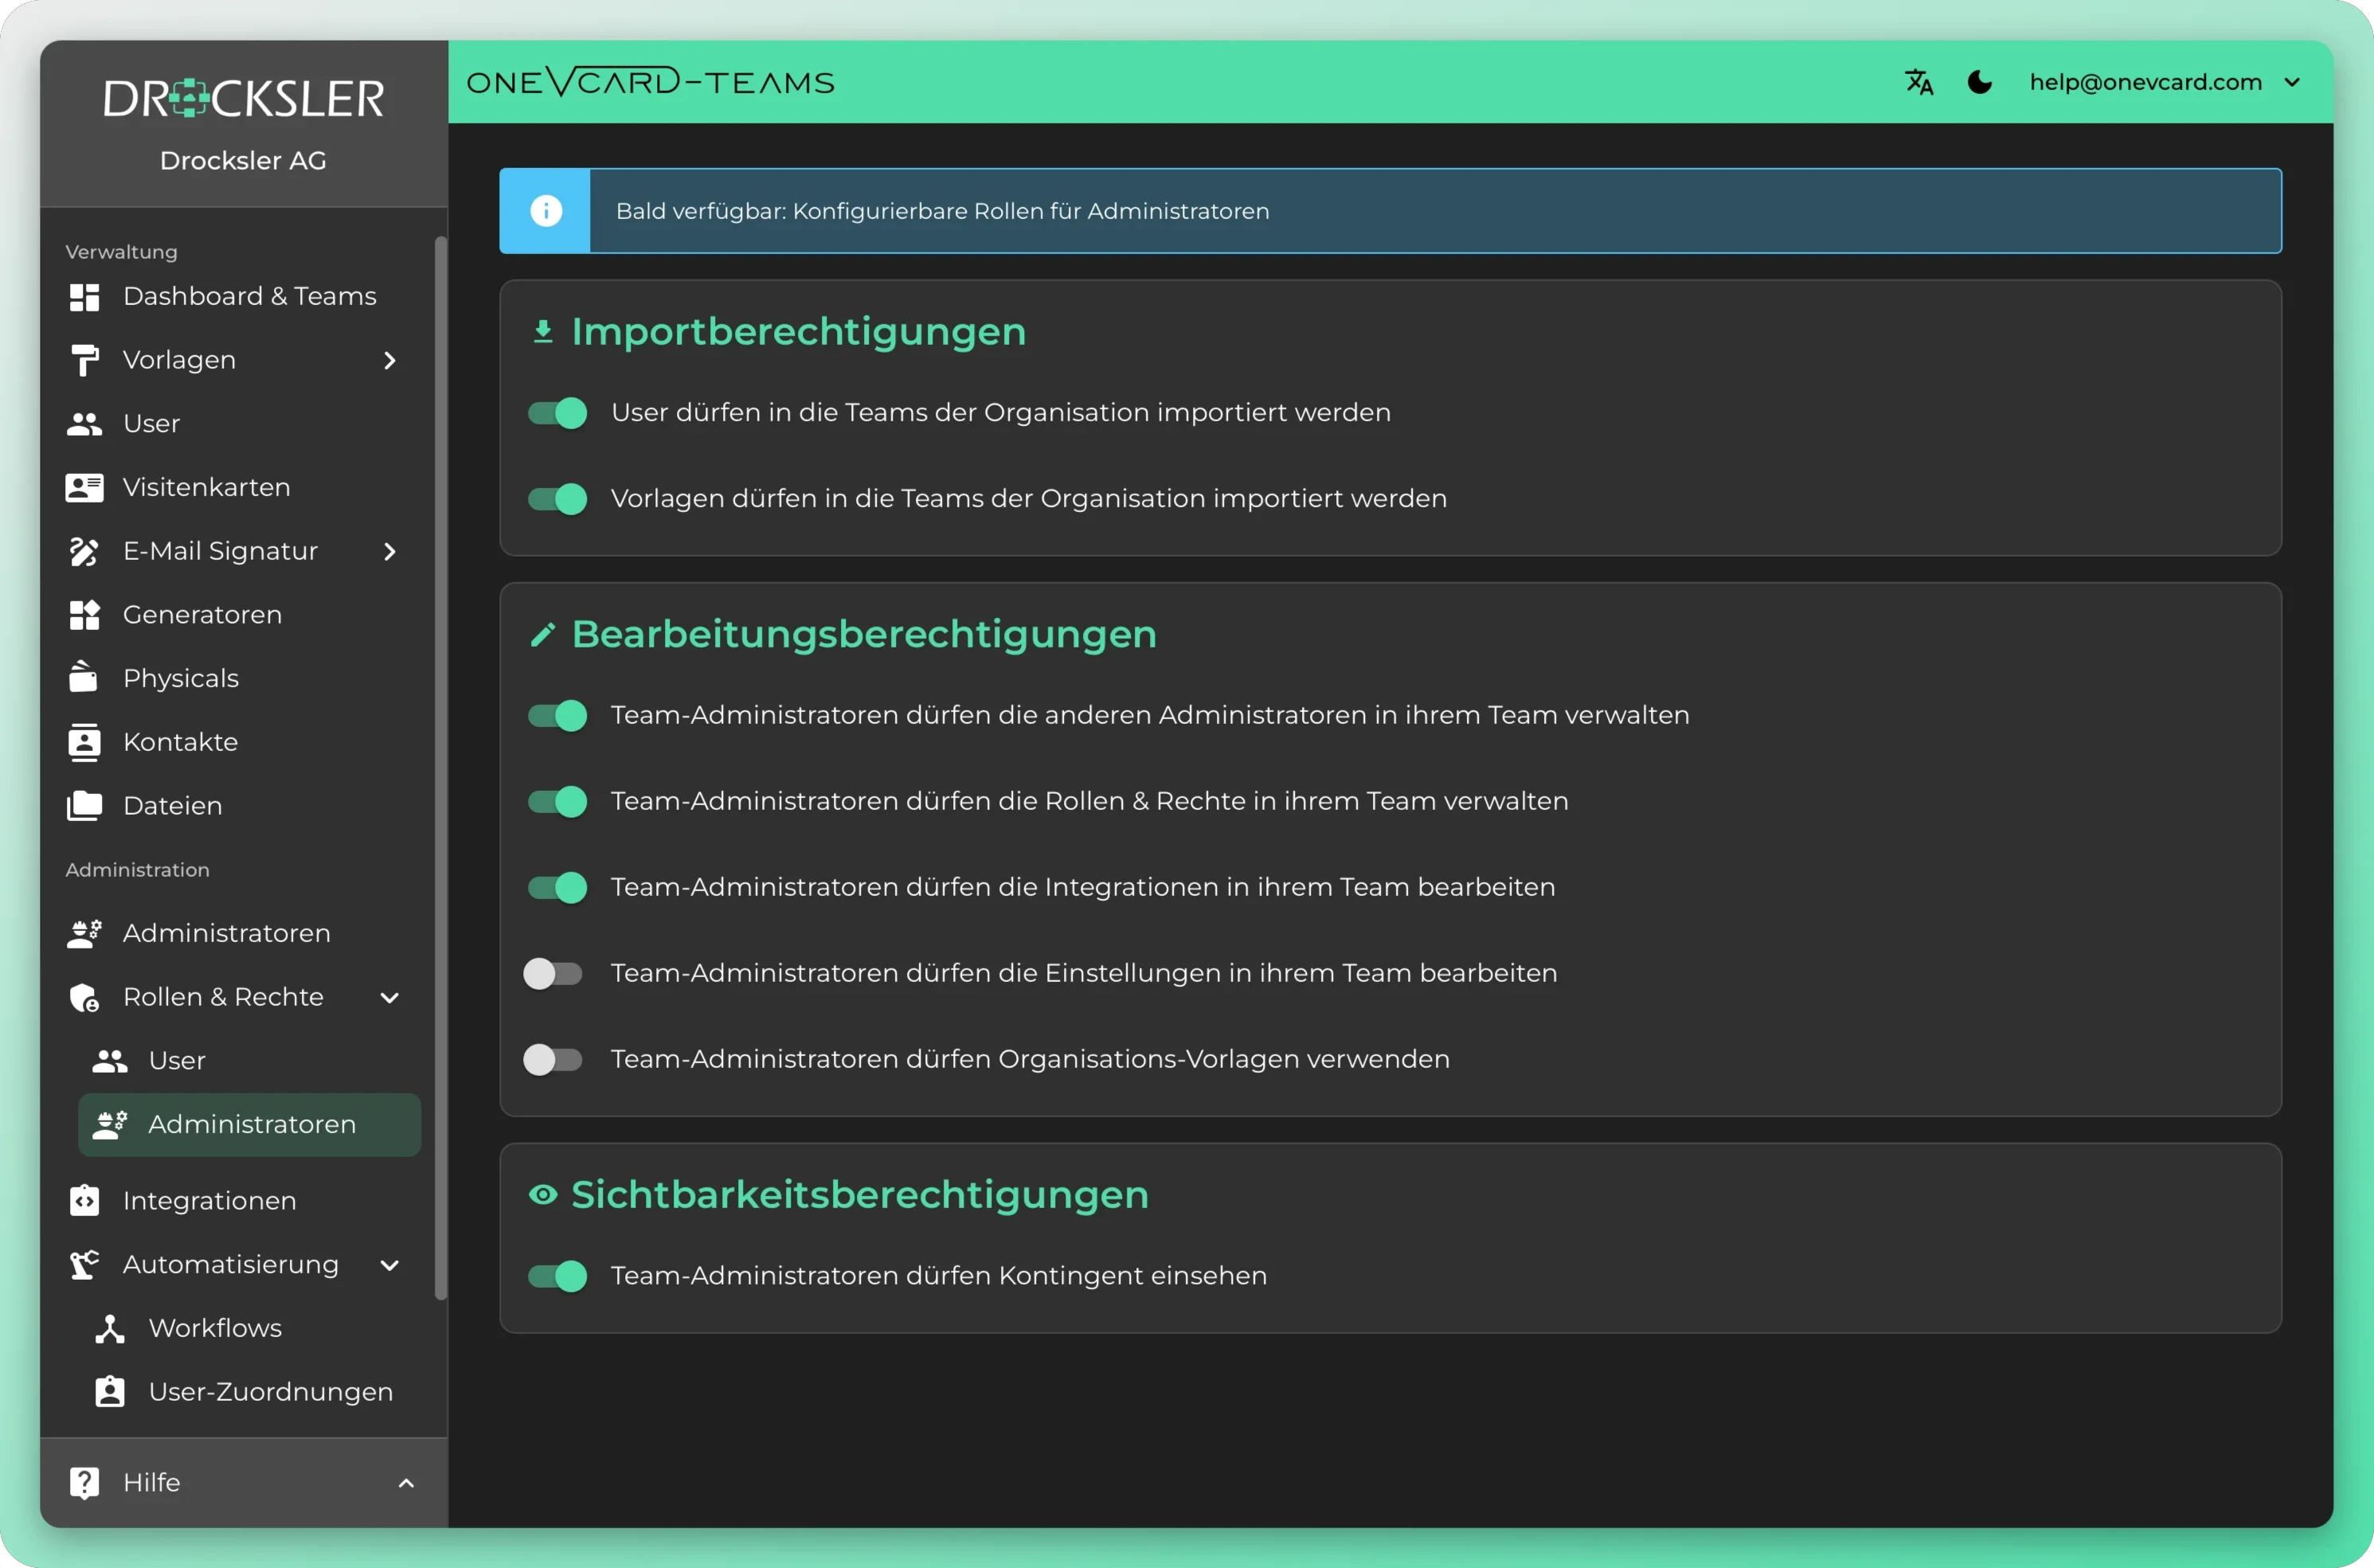Click the info icon in the blue banner
Screen dimensions: 2374x1568
click(546, 211)
